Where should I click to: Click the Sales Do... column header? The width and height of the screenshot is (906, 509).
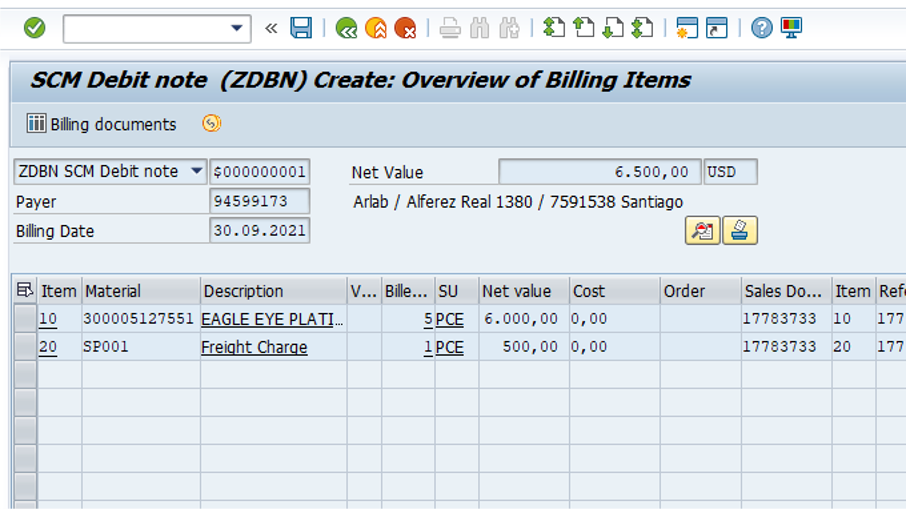[x=786, y=291]
